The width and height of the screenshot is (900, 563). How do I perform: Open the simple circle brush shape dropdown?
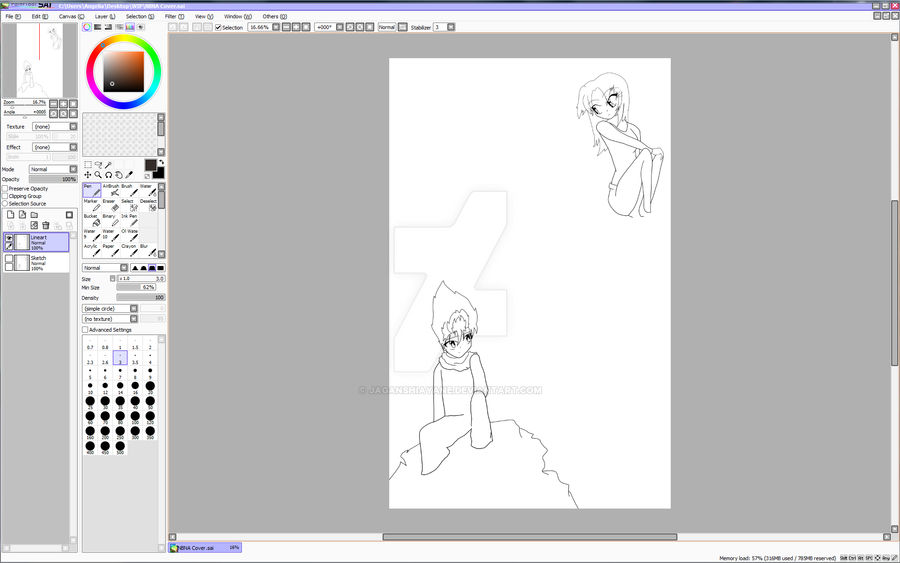(110, 308)
